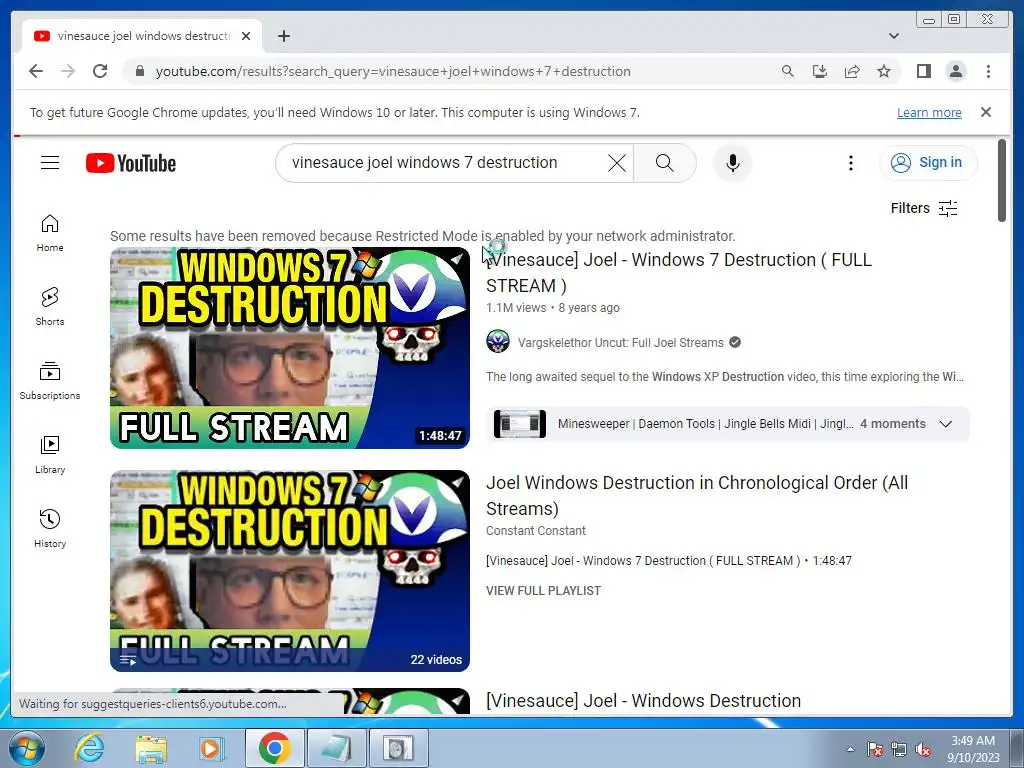Image resolution: width=1024 pixels, height=768 pixels.
Task: Click the muted volume tray icon
Action: click(923, 750)
